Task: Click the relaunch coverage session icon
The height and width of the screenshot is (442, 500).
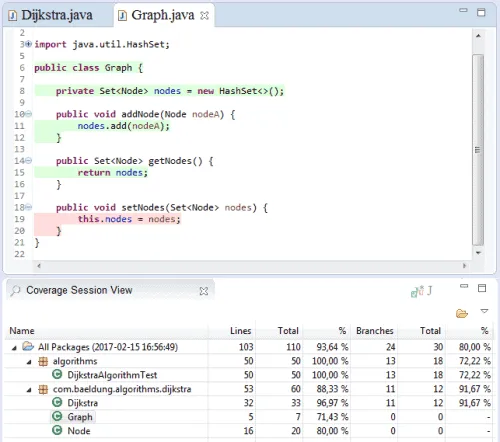Action: (417, 291)
